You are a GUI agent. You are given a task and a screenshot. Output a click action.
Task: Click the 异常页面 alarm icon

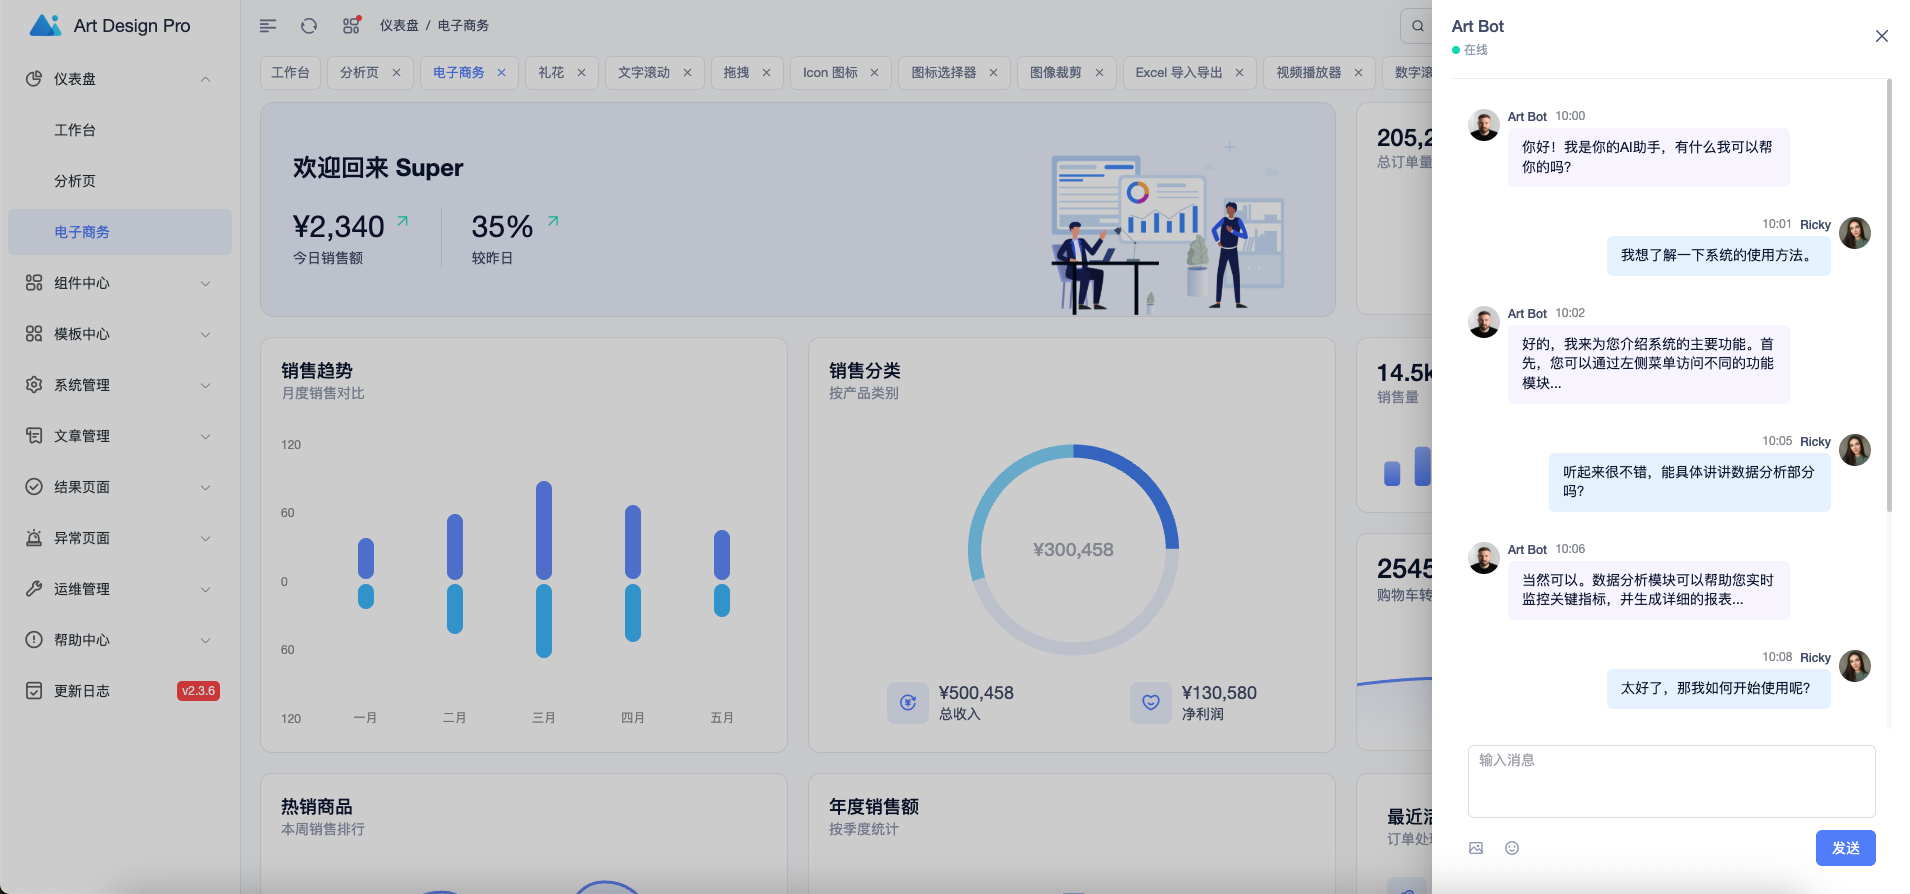(x=34, y=538)
